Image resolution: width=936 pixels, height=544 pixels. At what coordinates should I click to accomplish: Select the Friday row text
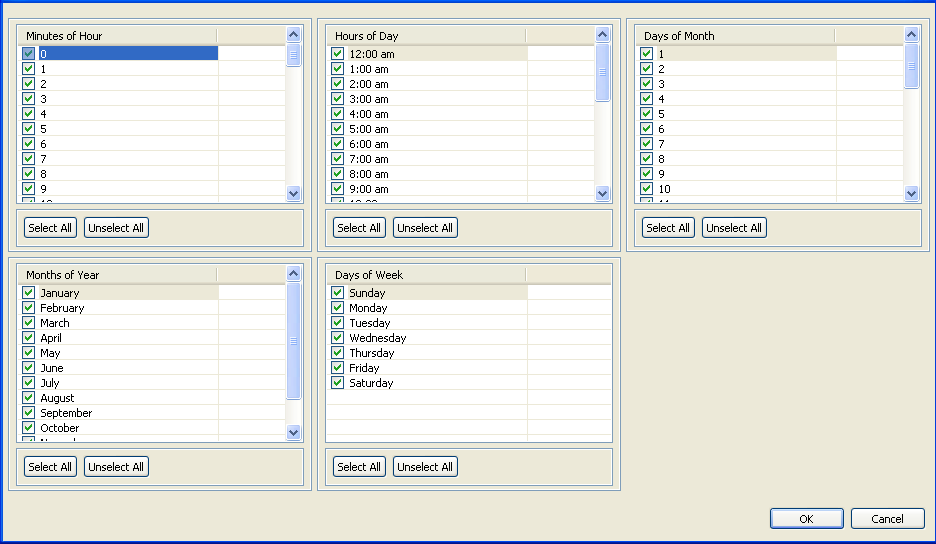click(364, 368)
